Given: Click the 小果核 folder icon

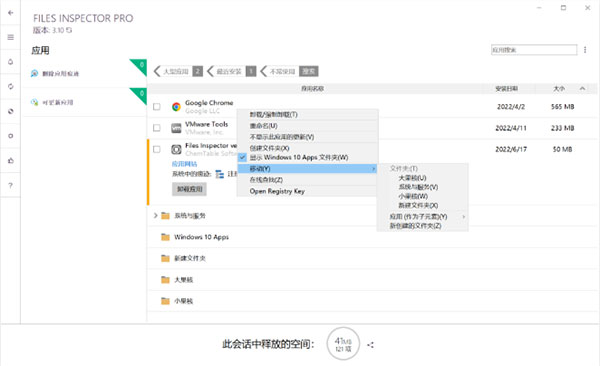Looking at the screenshot, I should coord(165,301).
